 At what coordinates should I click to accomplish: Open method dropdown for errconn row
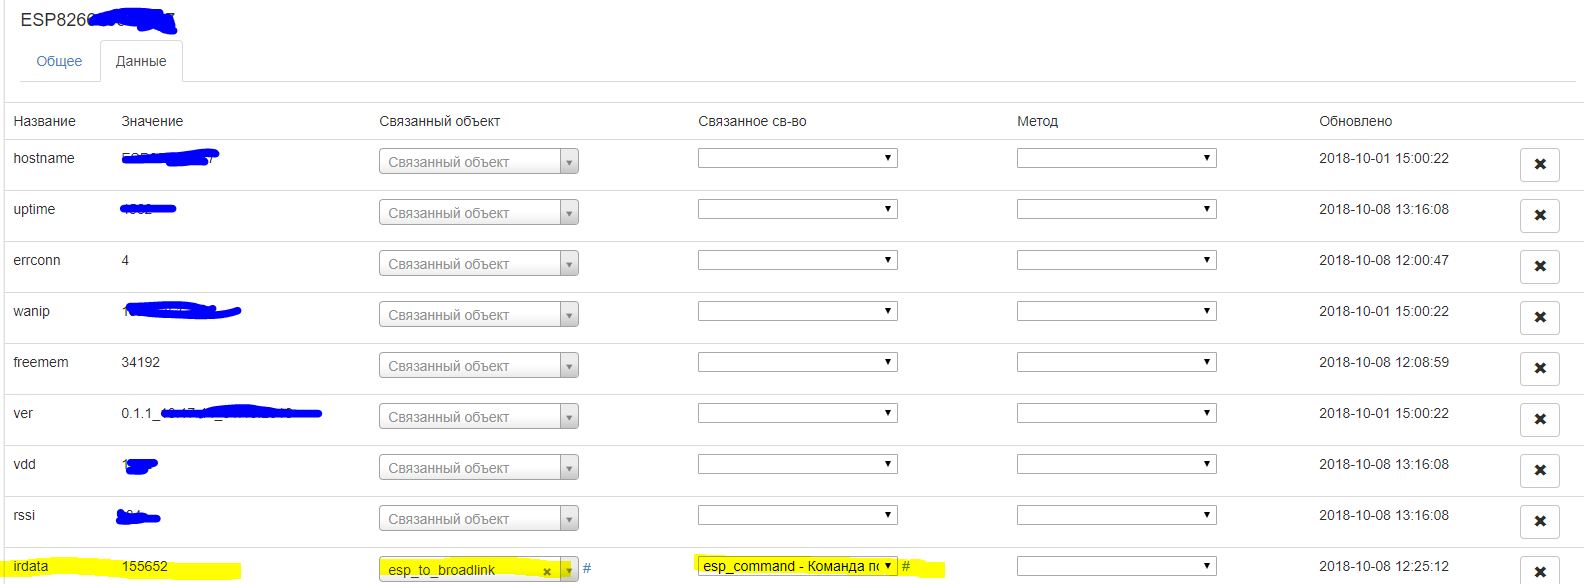coord(1116,260)
